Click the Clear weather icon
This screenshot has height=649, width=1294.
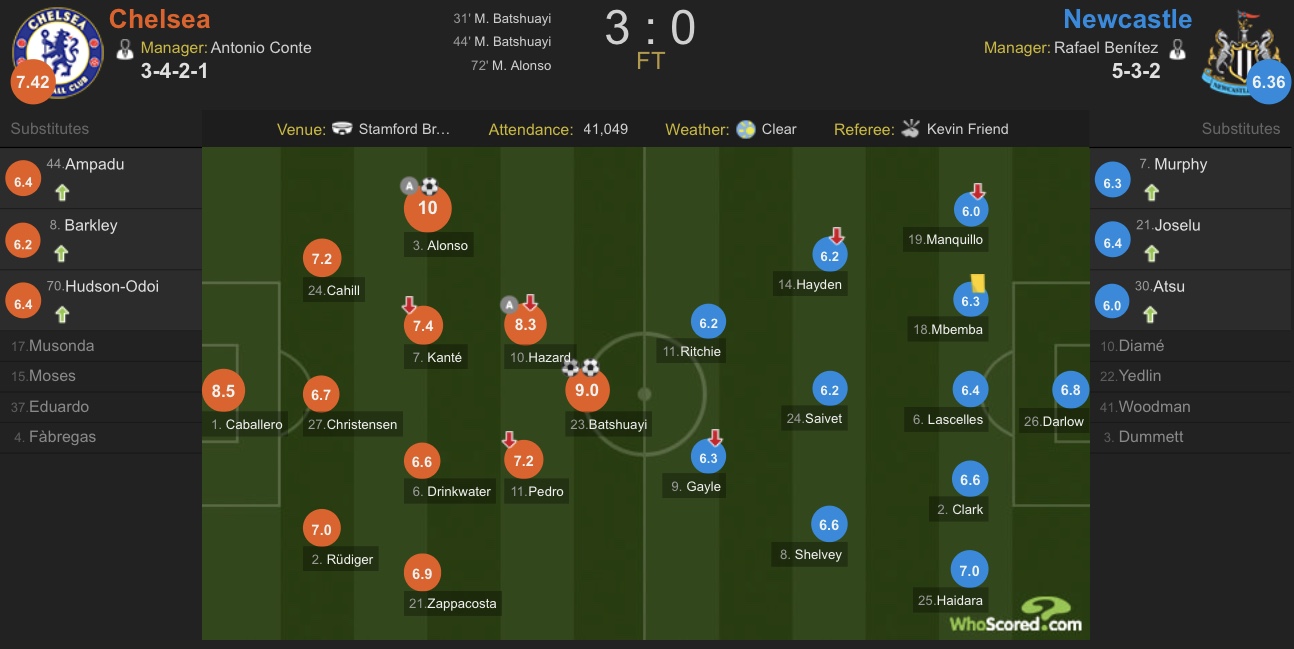[x=745, y=129]
